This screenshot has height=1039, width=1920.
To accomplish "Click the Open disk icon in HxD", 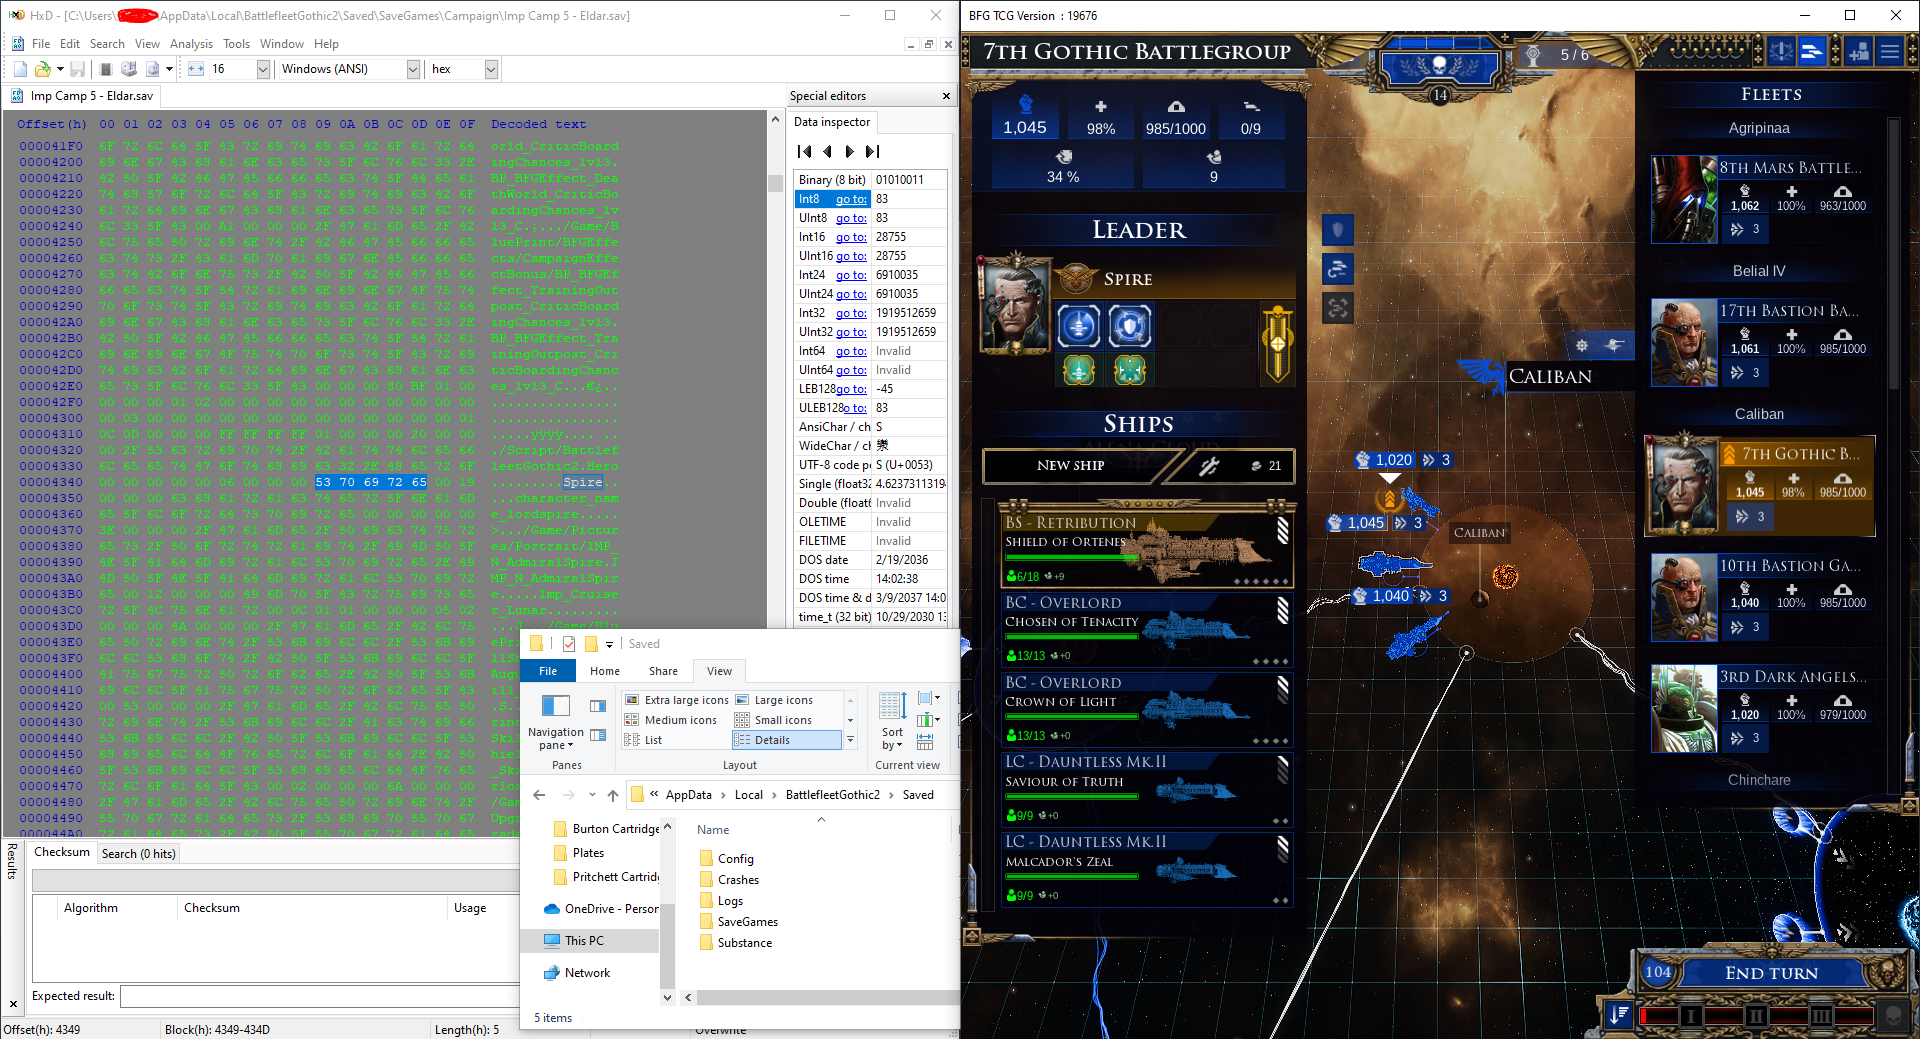I will click(129, 69).
